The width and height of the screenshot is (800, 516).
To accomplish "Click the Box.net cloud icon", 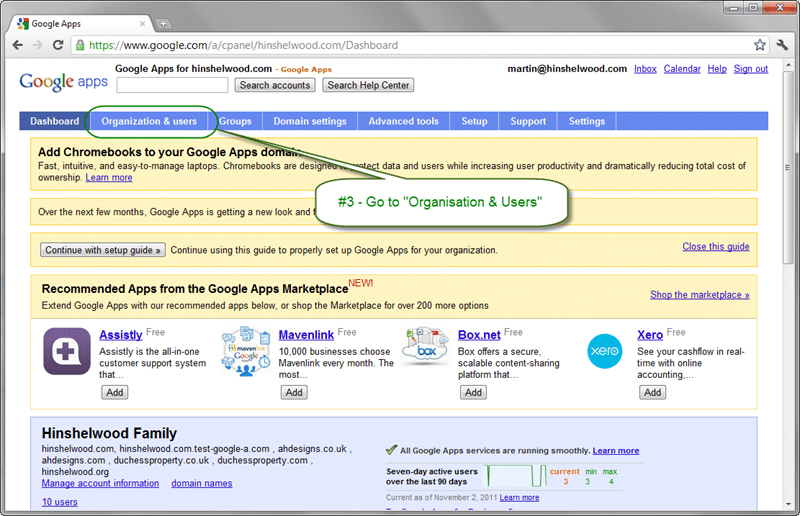I will [x=426, y=347].
